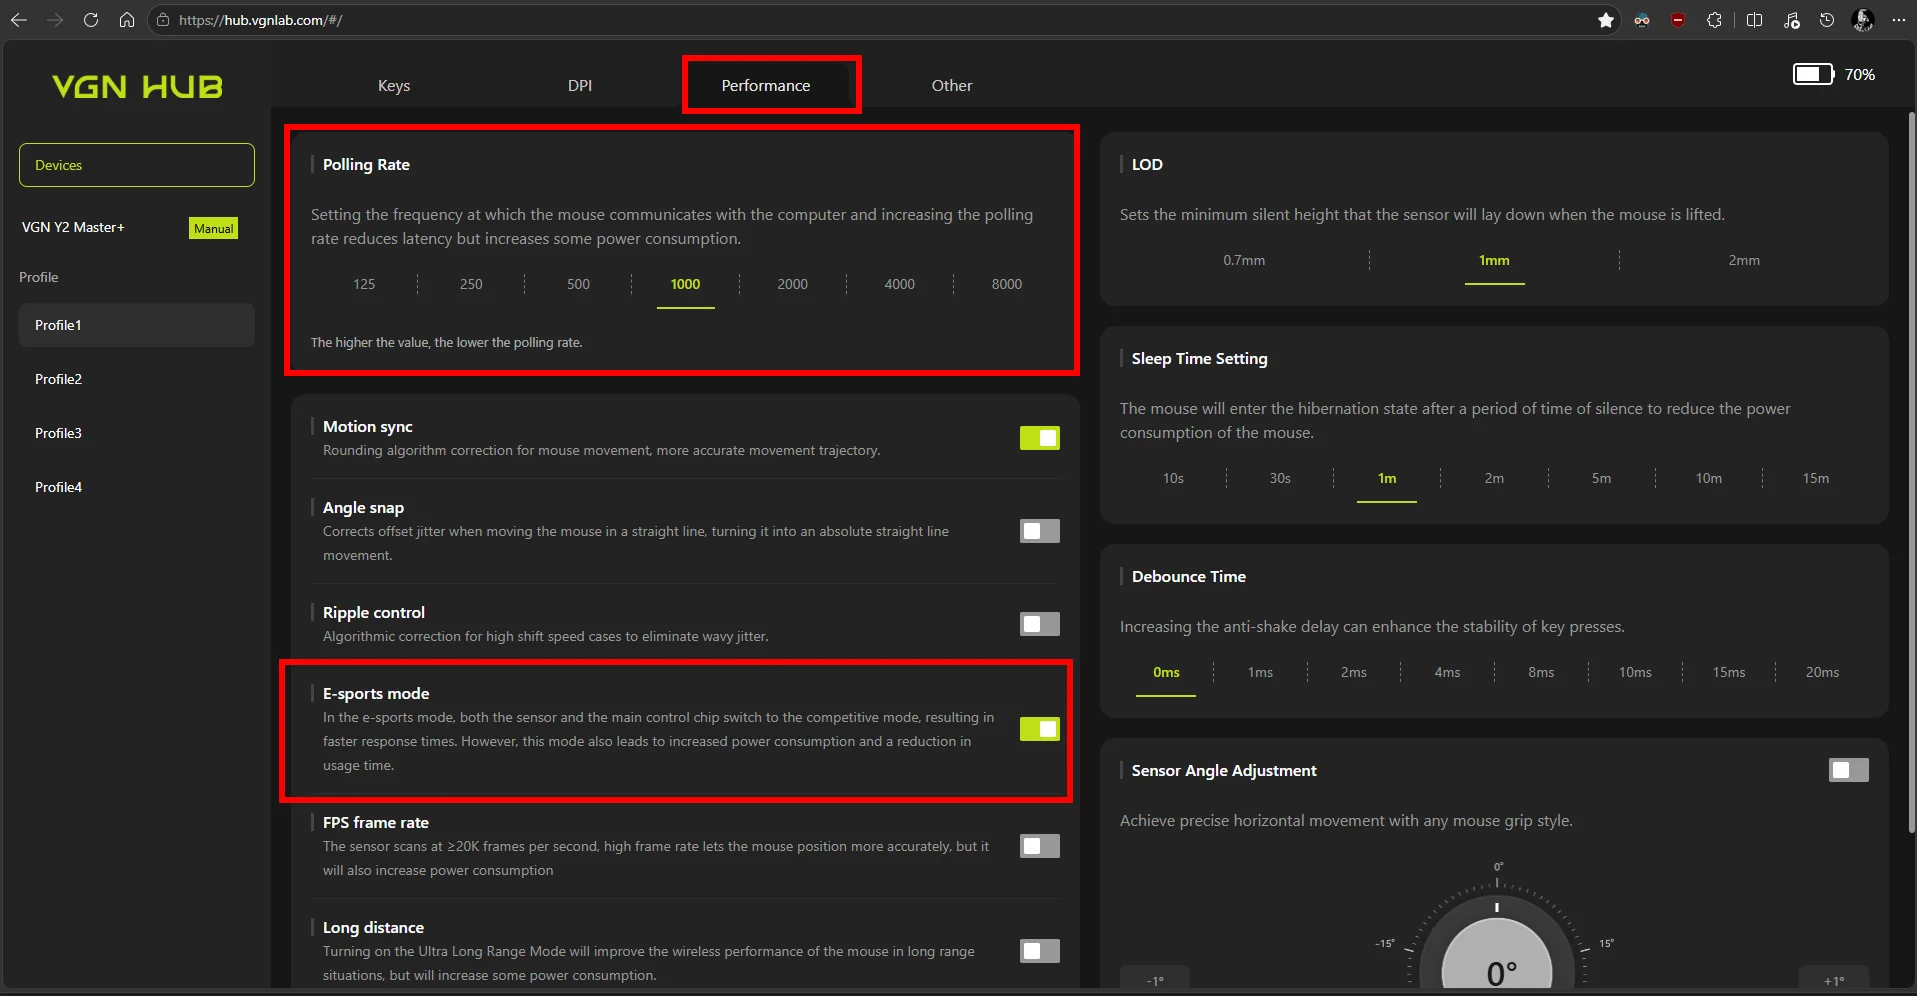Set LOD to 0.7mm
The height and width of the screenshot is (996, 1917).
1244,260
